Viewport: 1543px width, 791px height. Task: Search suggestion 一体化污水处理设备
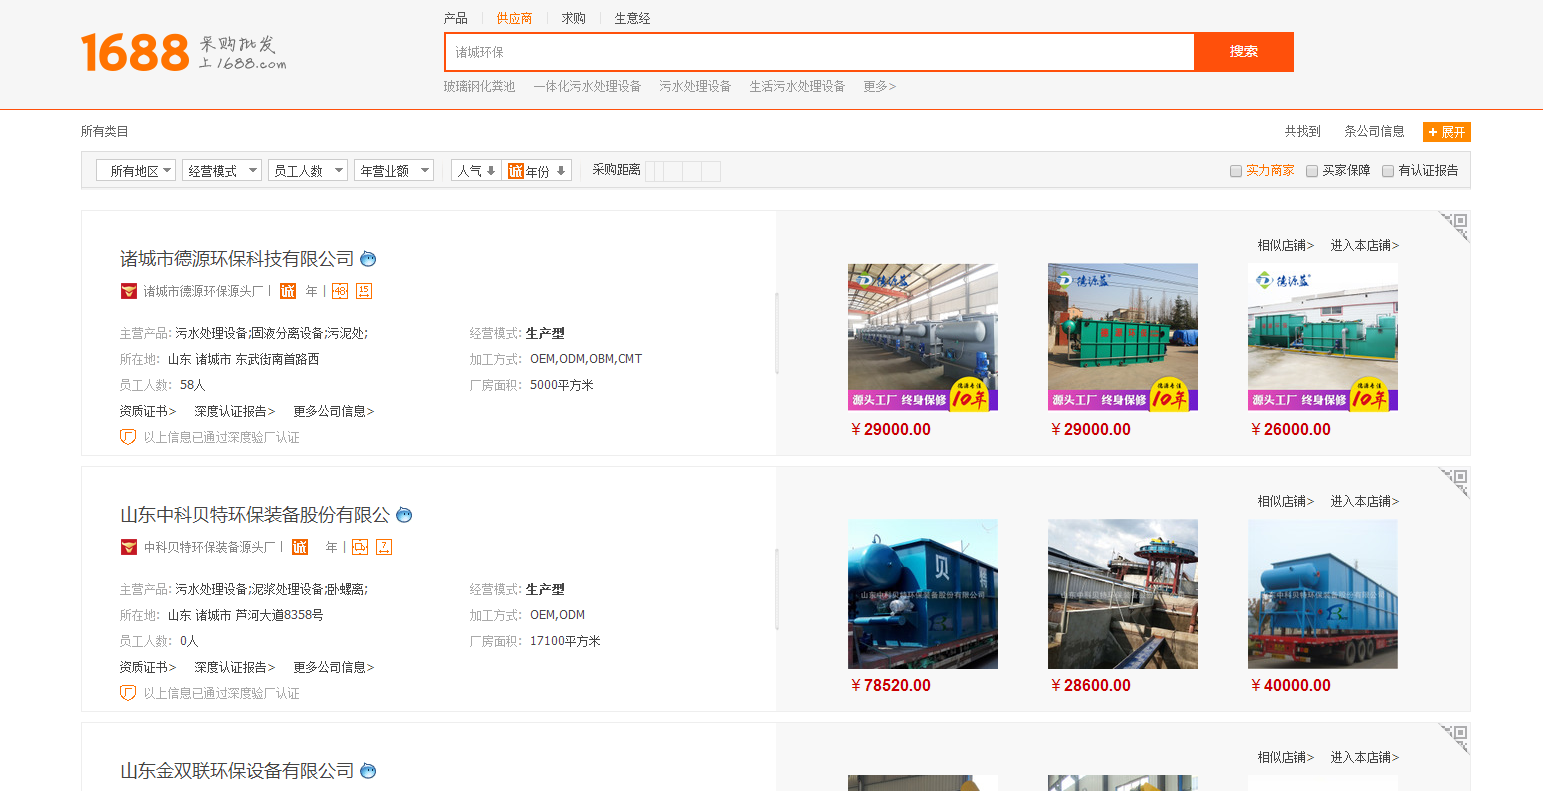pyautogui.click(x=588, y=87)
